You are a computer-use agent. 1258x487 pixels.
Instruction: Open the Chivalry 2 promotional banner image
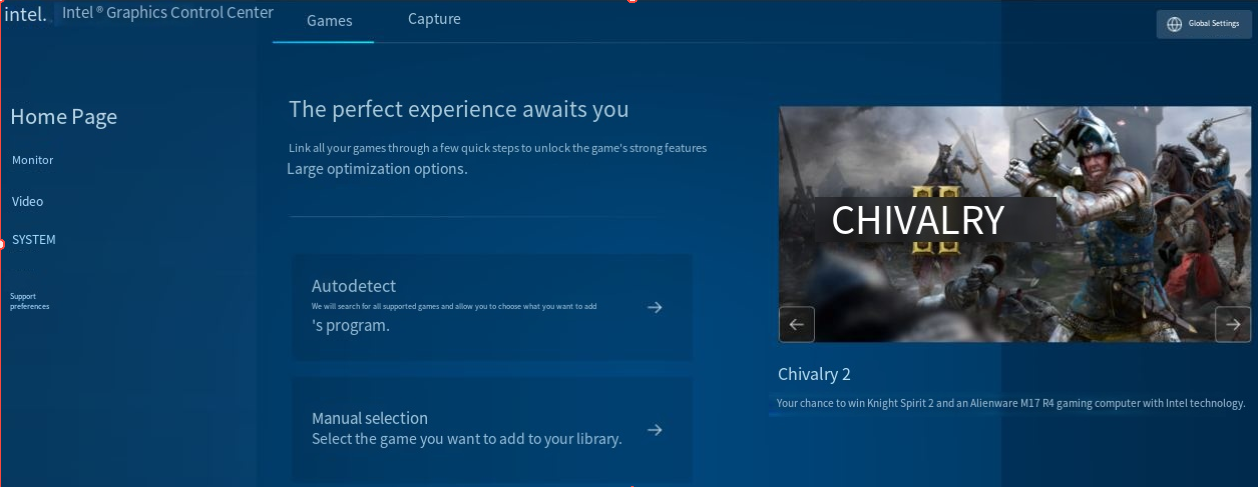1015,224
